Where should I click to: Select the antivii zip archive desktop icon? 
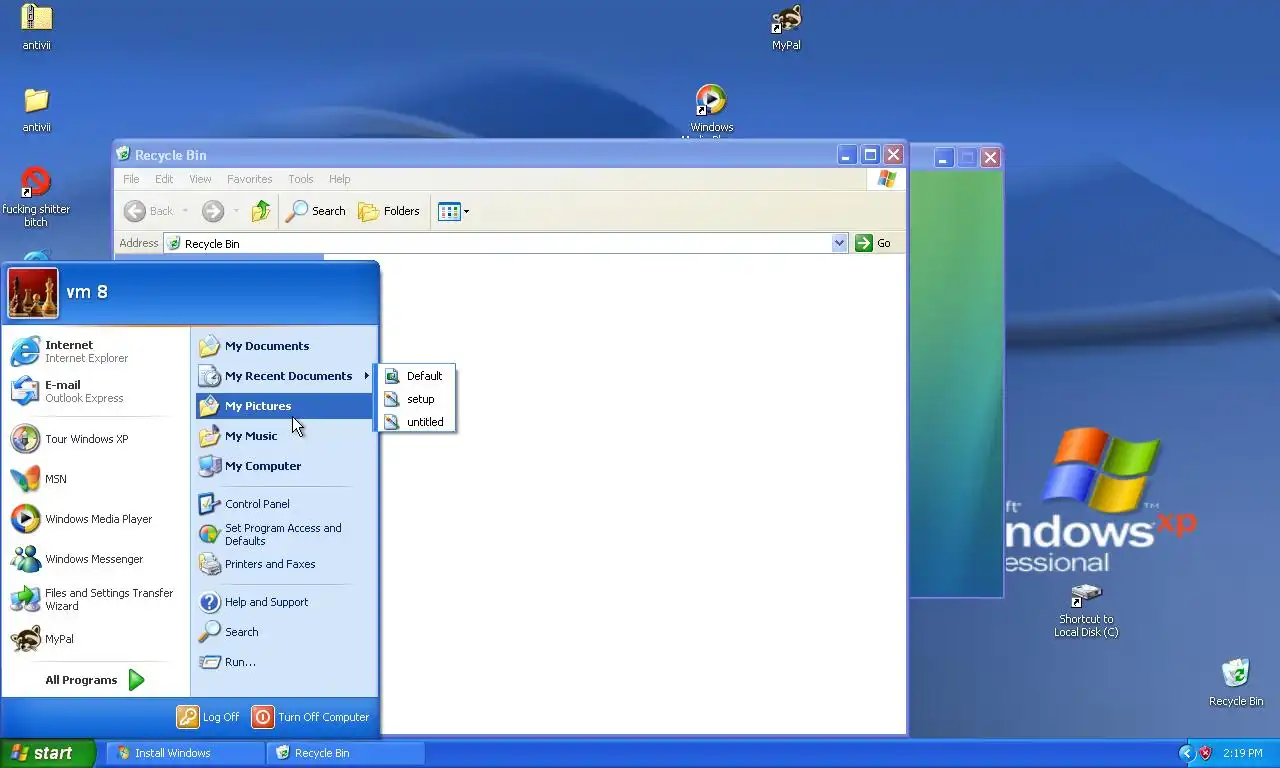click(37, 27)
